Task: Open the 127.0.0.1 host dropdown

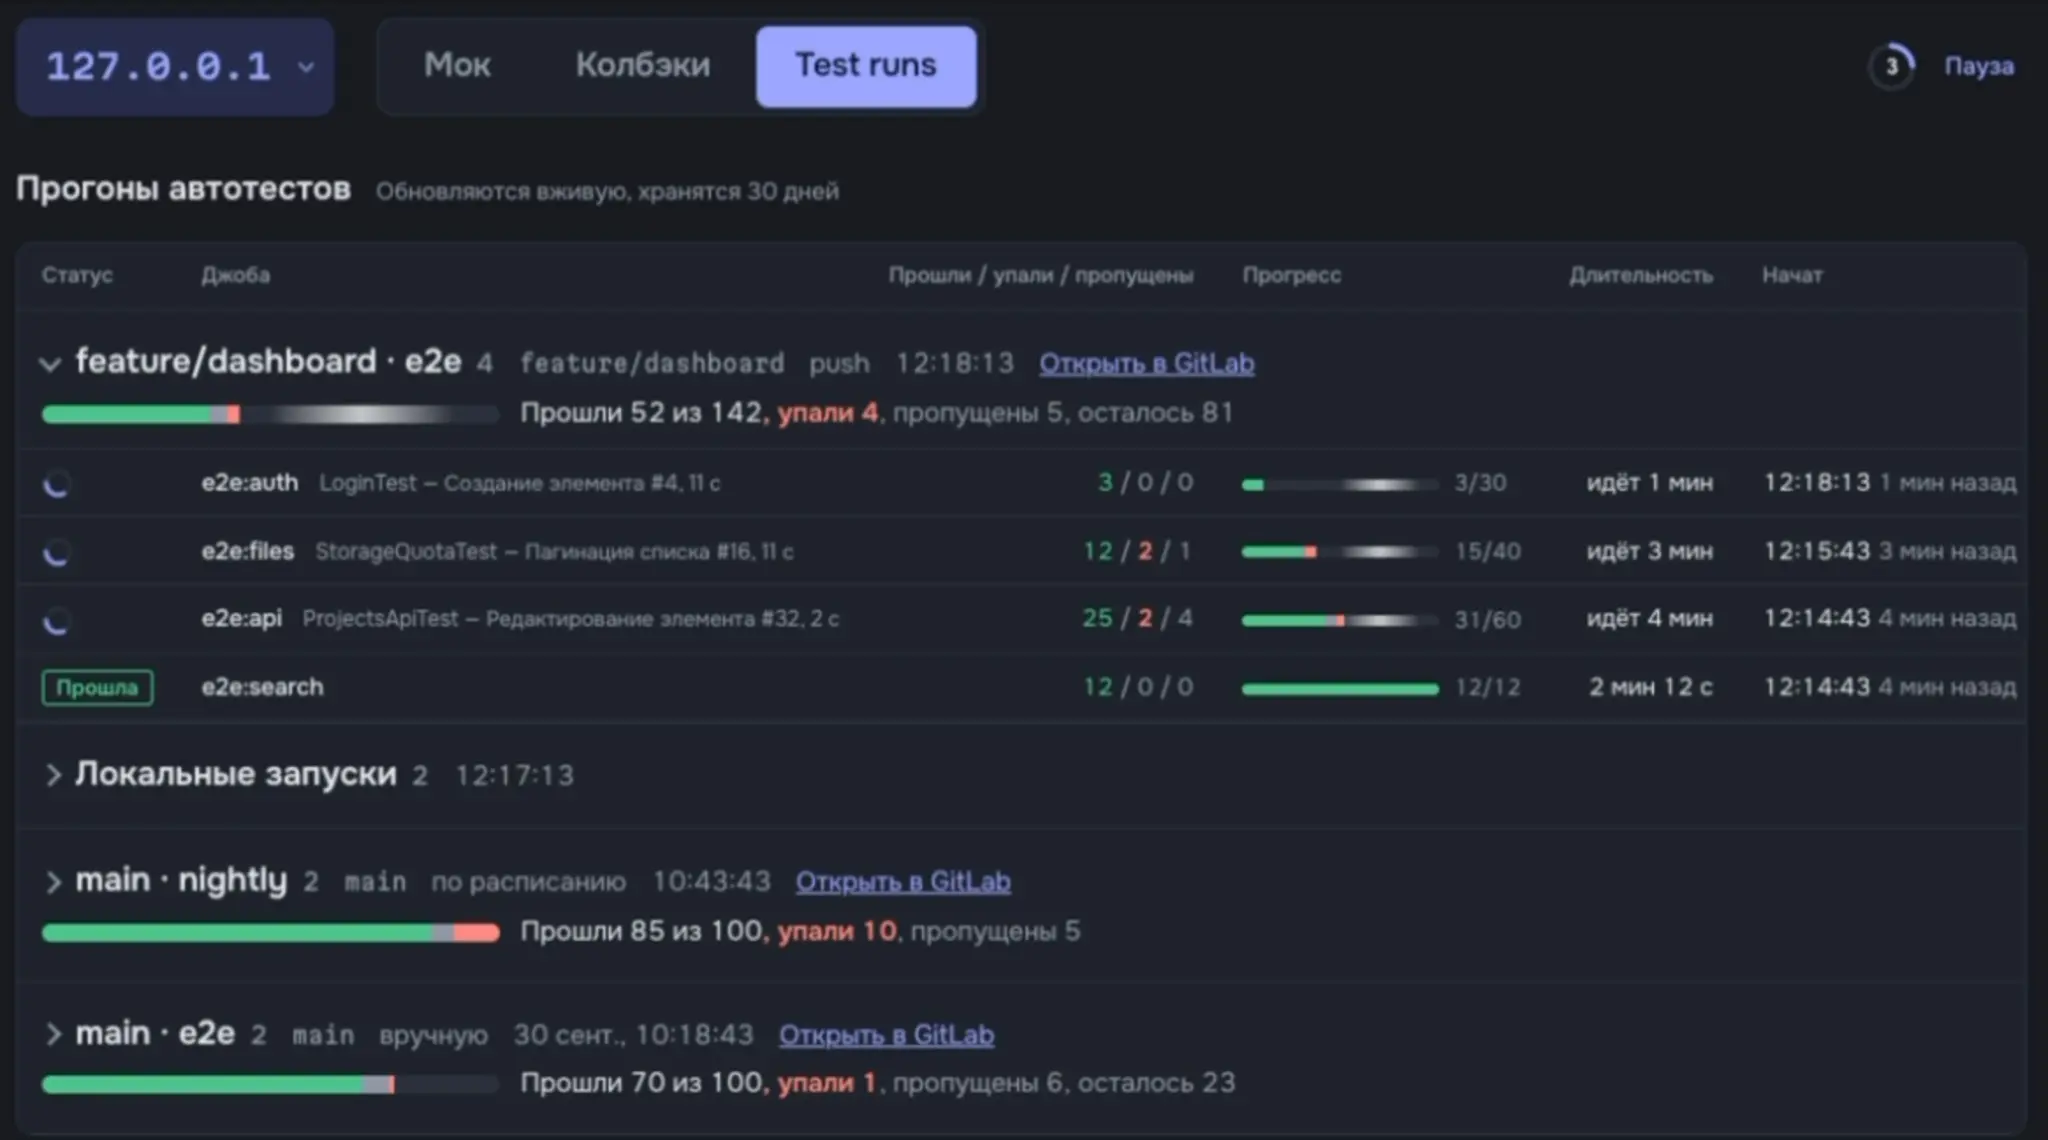Action: click(x=175, y=67)
